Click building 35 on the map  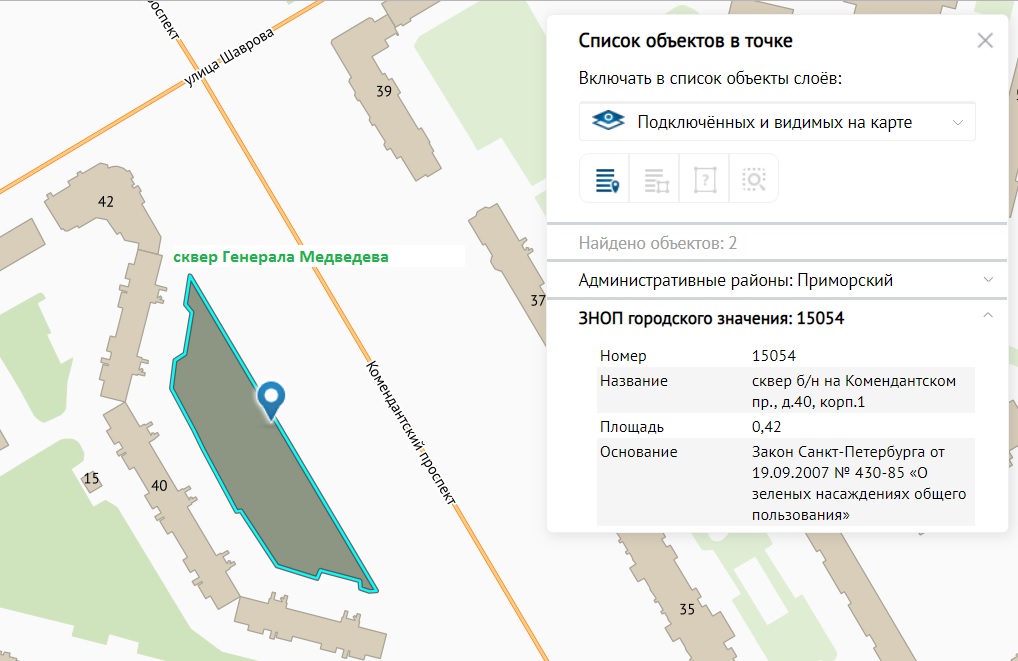point(686,609)
